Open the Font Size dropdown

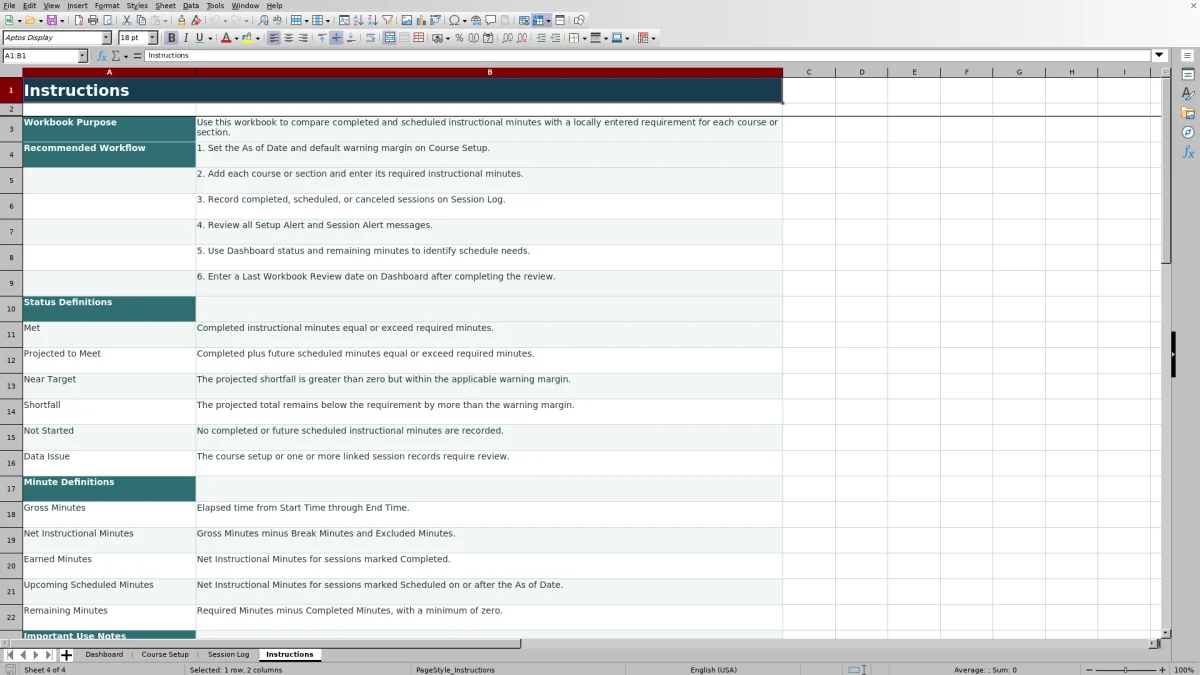(153, 38)
